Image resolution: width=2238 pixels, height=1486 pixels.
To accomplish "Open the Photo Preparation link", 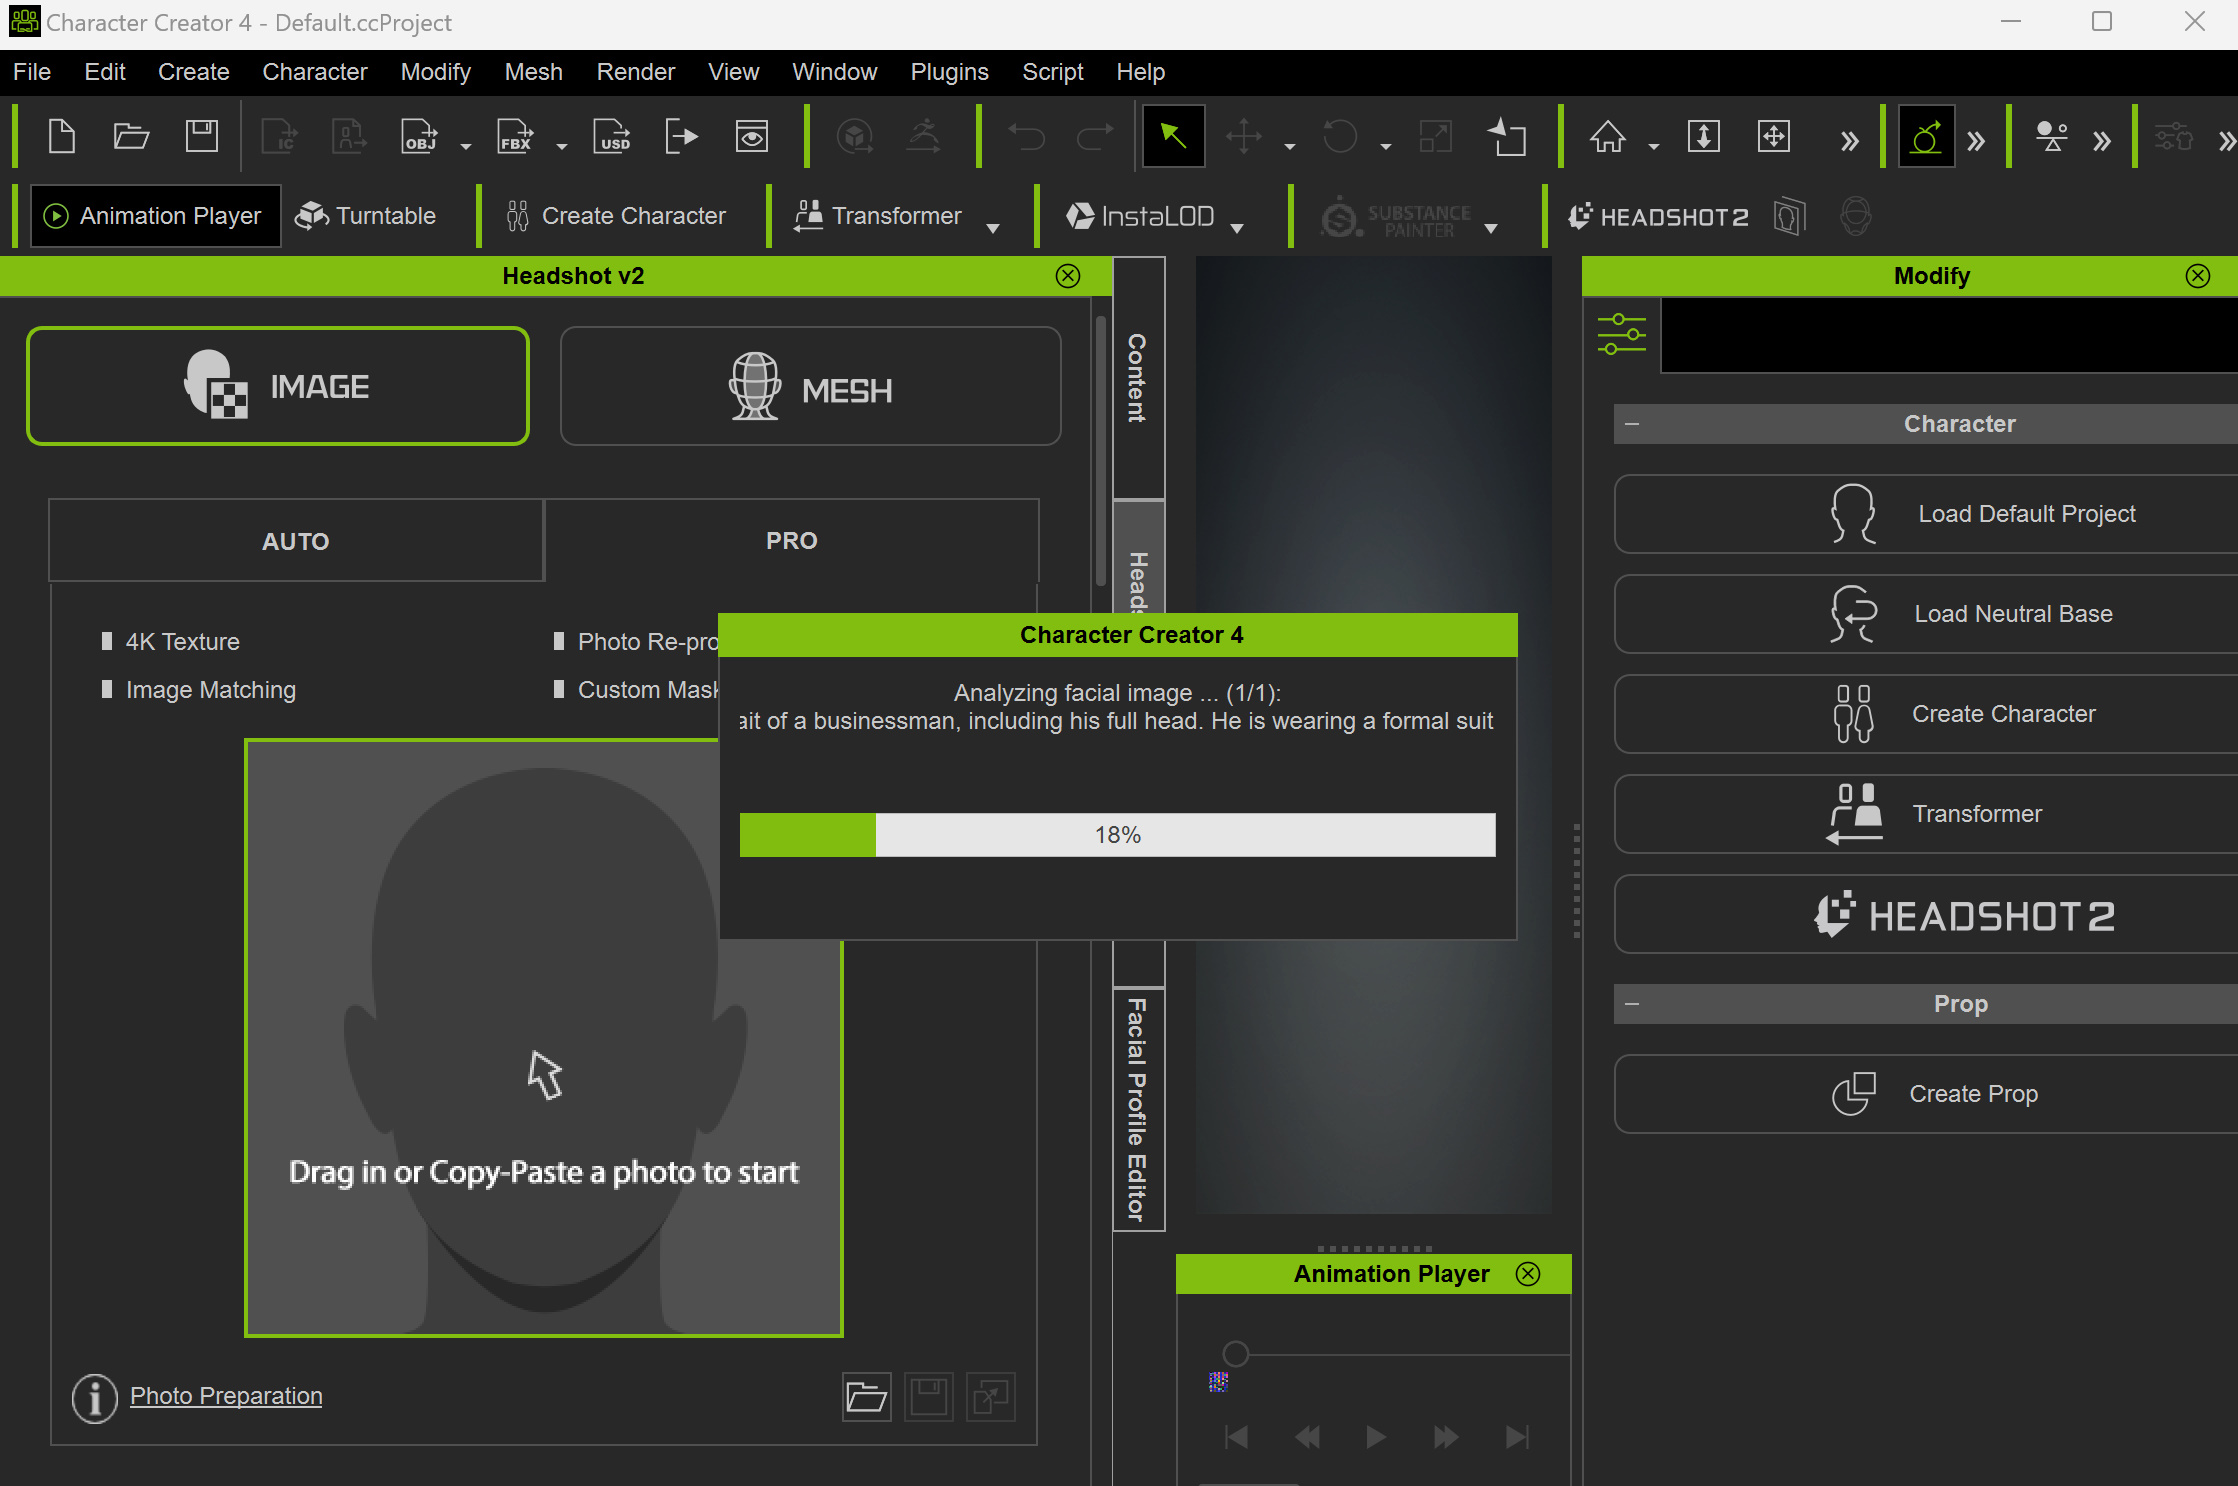I will (226, 1396).
